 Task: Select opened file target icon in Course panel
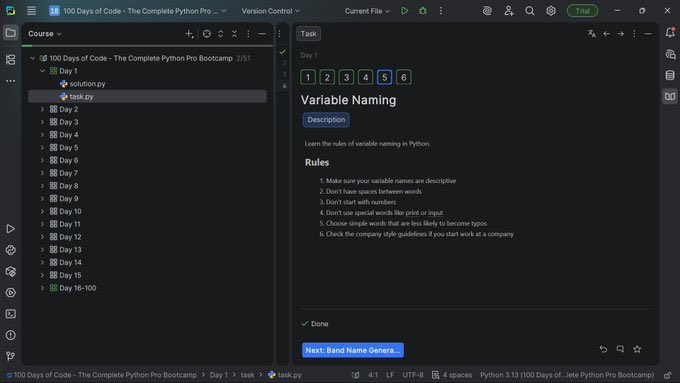click(x=207, y=34)
